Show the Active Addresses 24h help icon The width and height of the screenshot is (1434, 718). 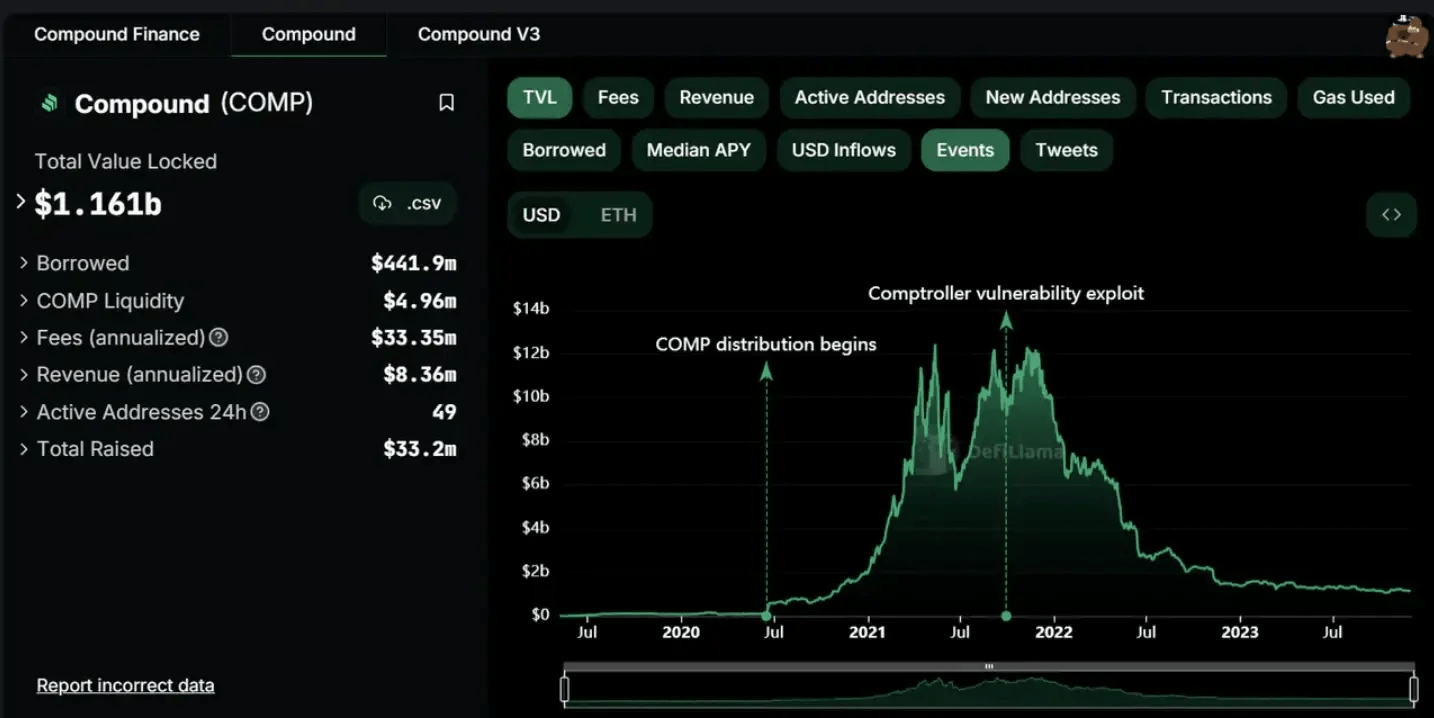[x=260, y=412]
